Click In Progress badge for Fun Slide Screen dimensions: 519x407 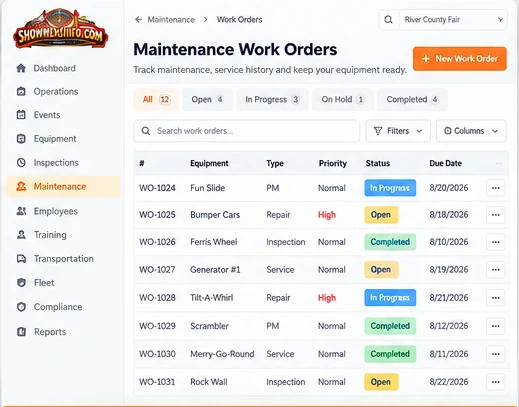pos(390,188)
